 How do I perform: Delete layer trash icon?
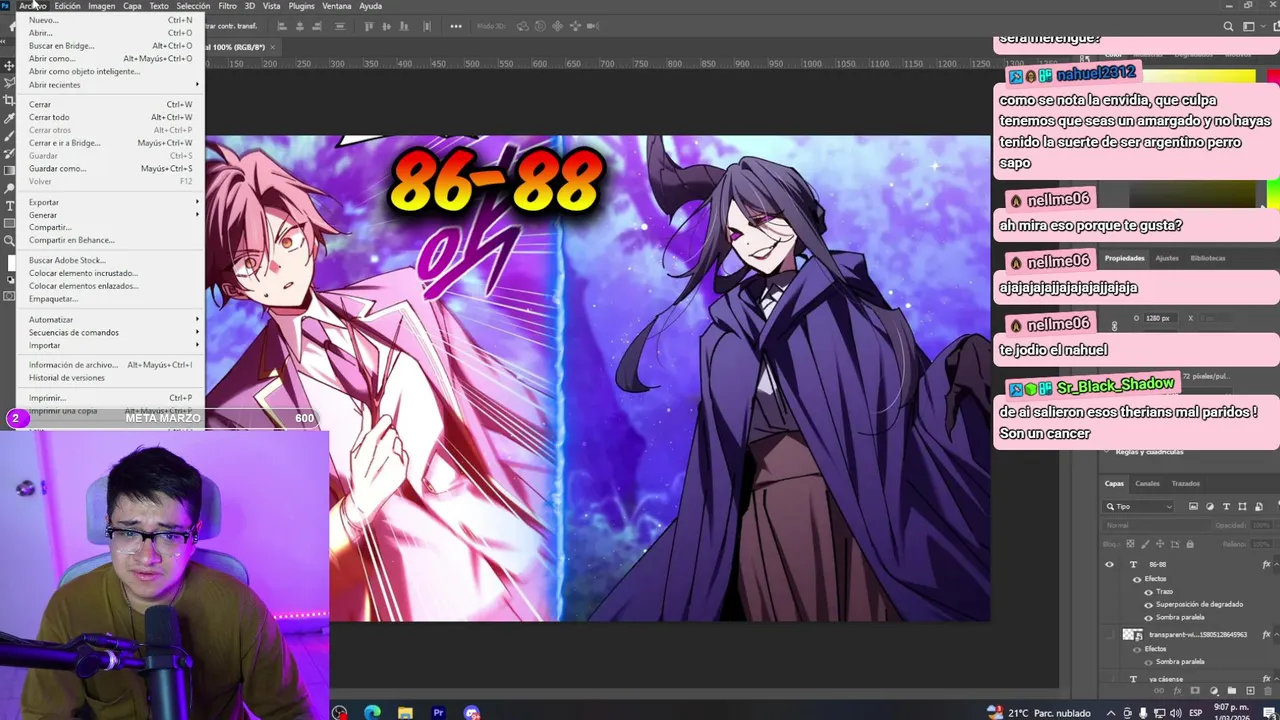[x=1267, y=690]
